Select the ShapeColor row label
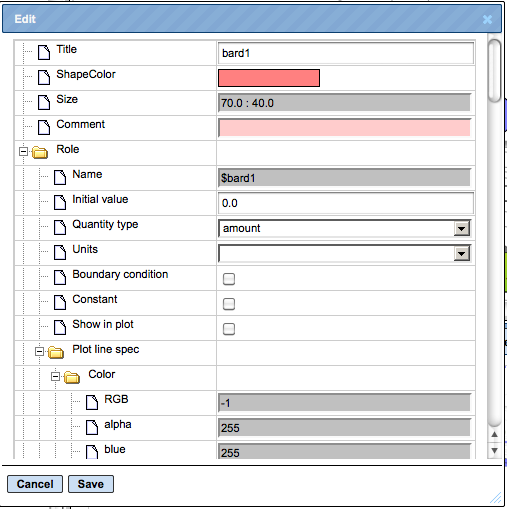This screenshot has width=507, height=509. pos(86,74)
